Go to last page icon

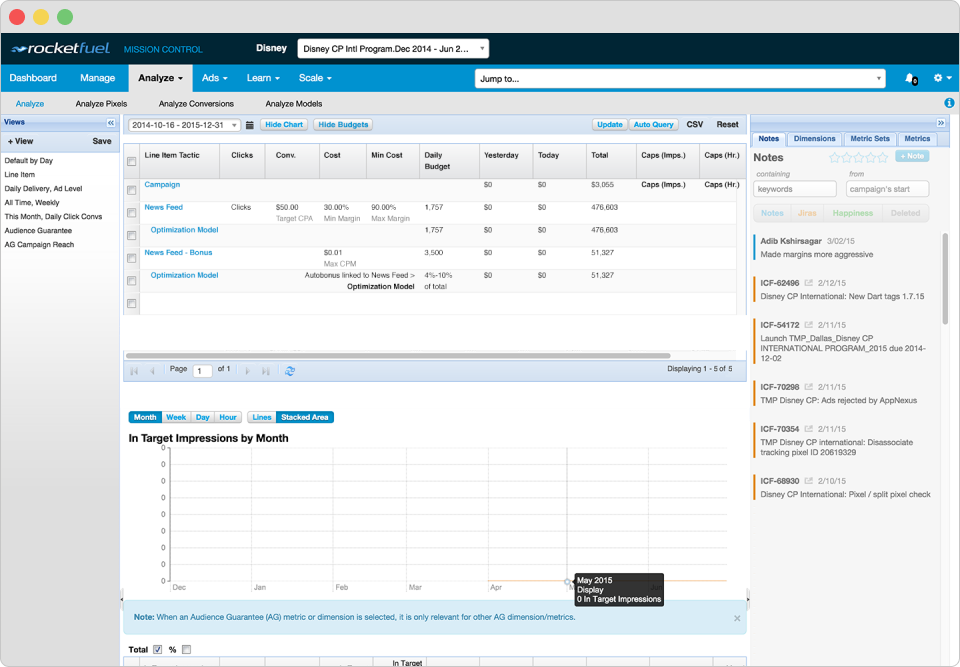(x=266, y=371)
